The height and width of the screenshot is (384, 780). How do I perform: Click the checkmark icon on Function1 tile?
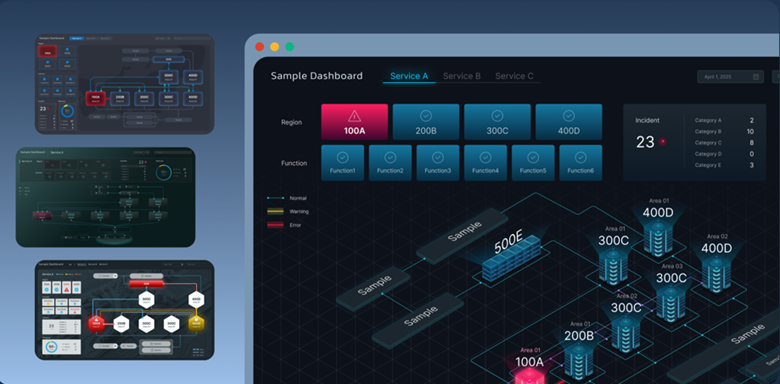click(342, 157)
